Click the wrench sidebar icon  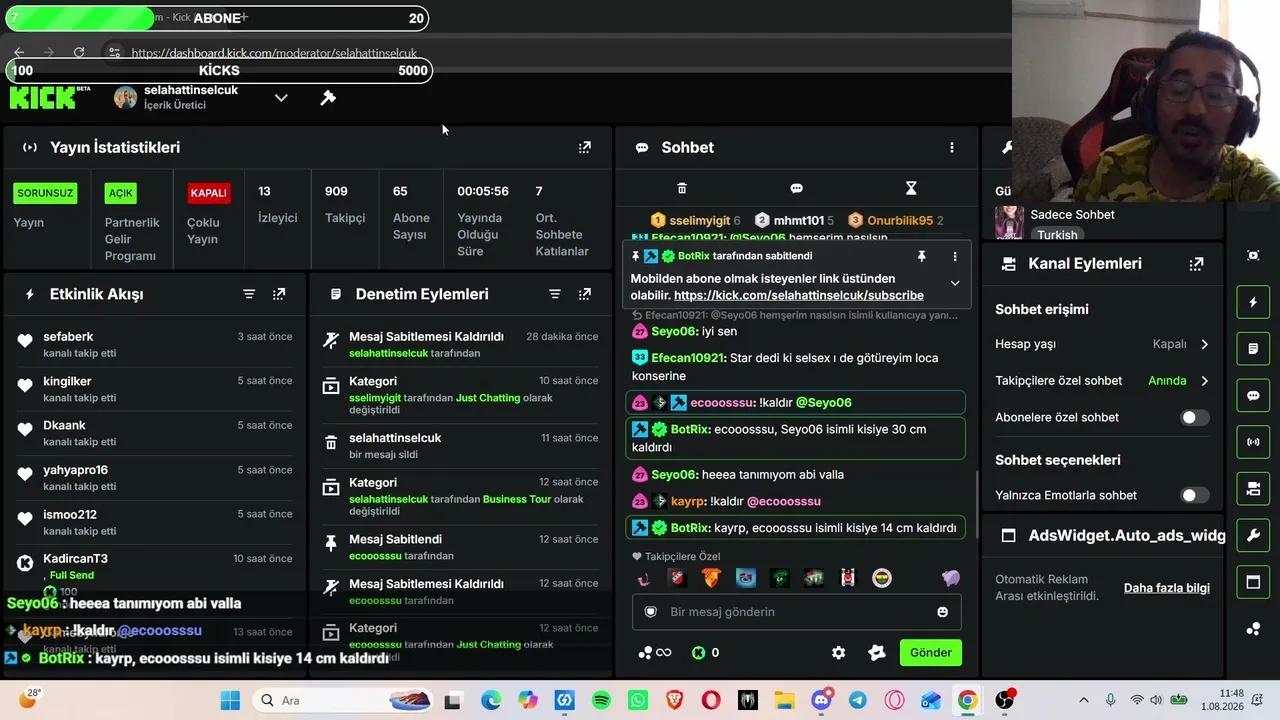[x=1253, y=535]
